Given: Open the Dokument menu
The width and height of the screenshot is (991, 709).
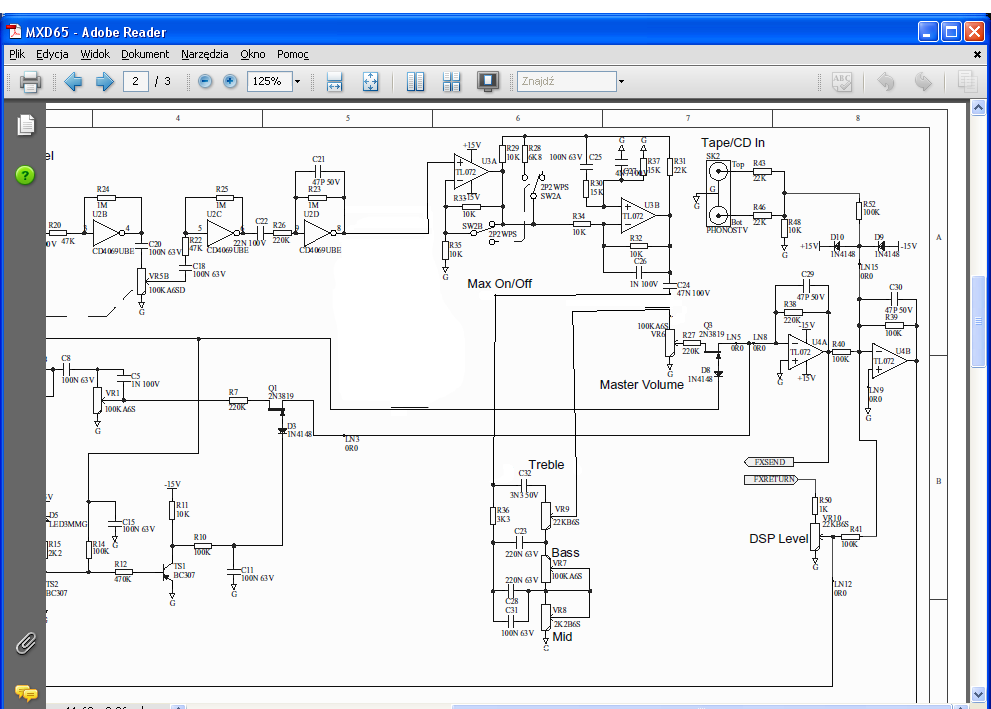Looking at the screenshot, I should point(145,54).
